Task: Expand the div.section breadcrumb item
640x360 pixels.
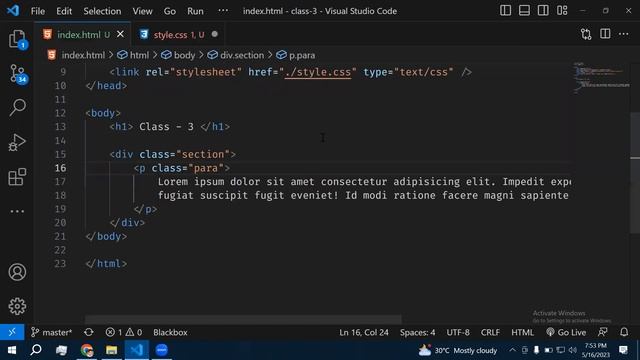Action: (x=236, y=55)
